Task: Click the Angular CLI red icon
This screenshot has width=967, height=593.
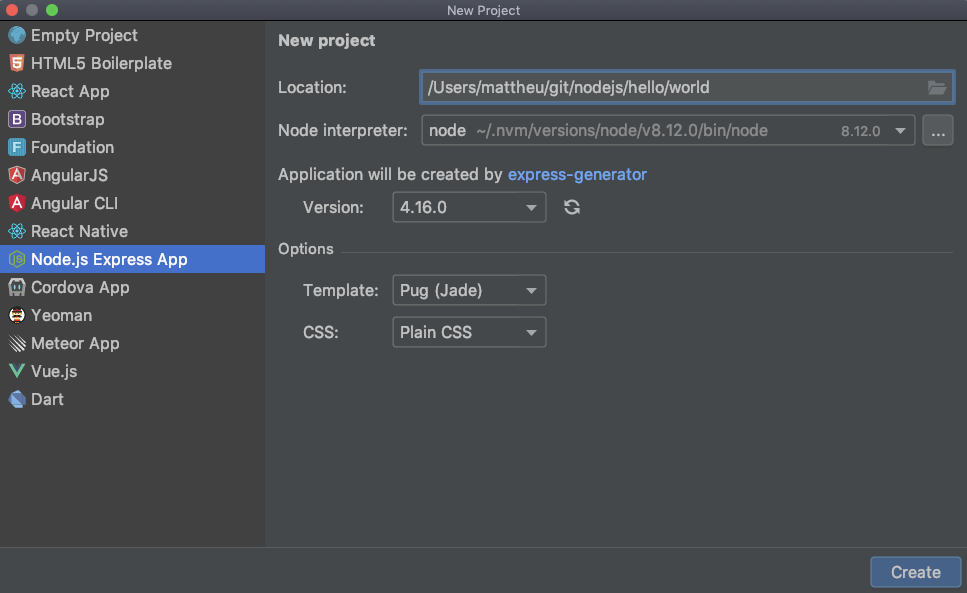Action: point(17,203)
